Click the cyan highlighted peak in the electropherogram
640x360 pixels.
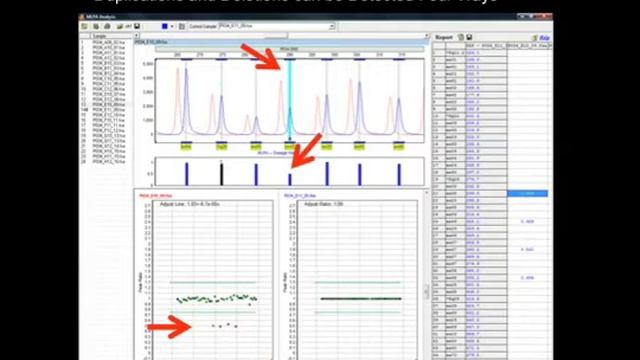(x=290, y=100)
